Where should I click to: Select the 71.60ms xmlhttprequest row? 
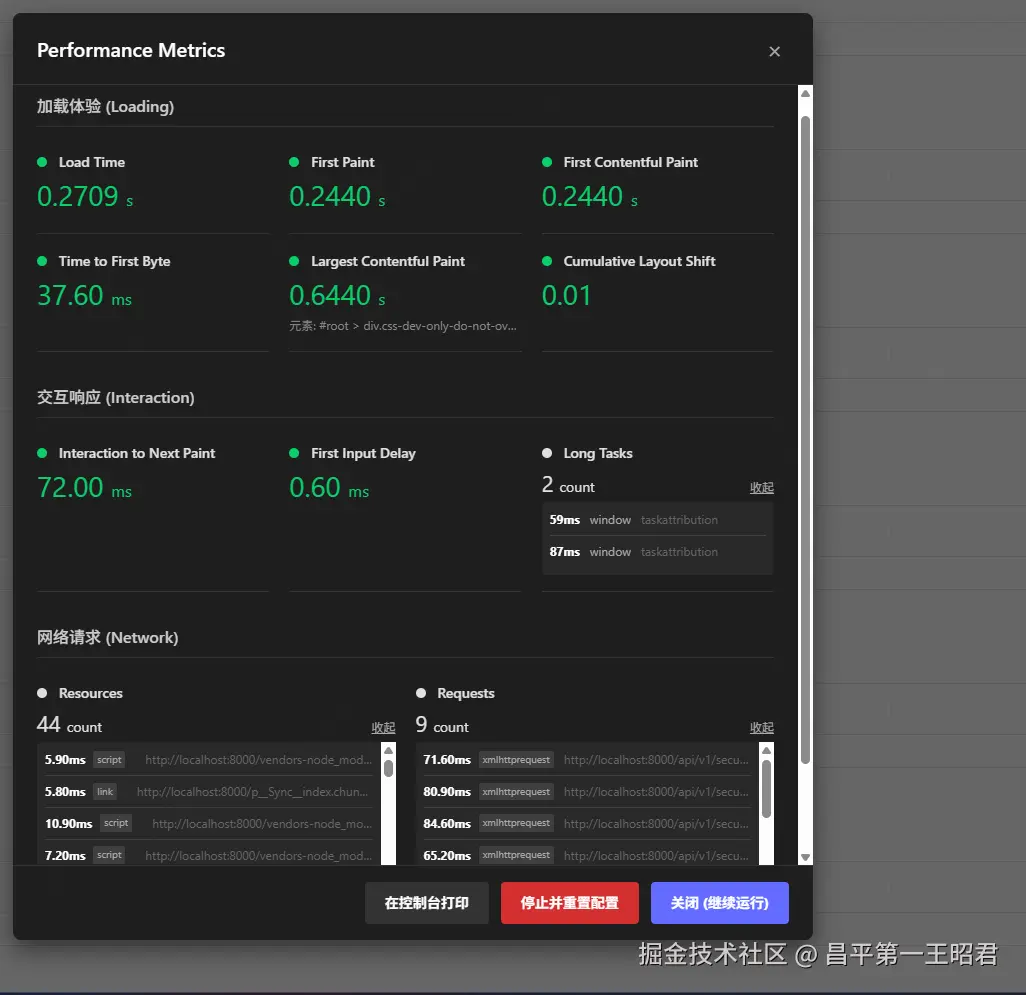(586, 759)
